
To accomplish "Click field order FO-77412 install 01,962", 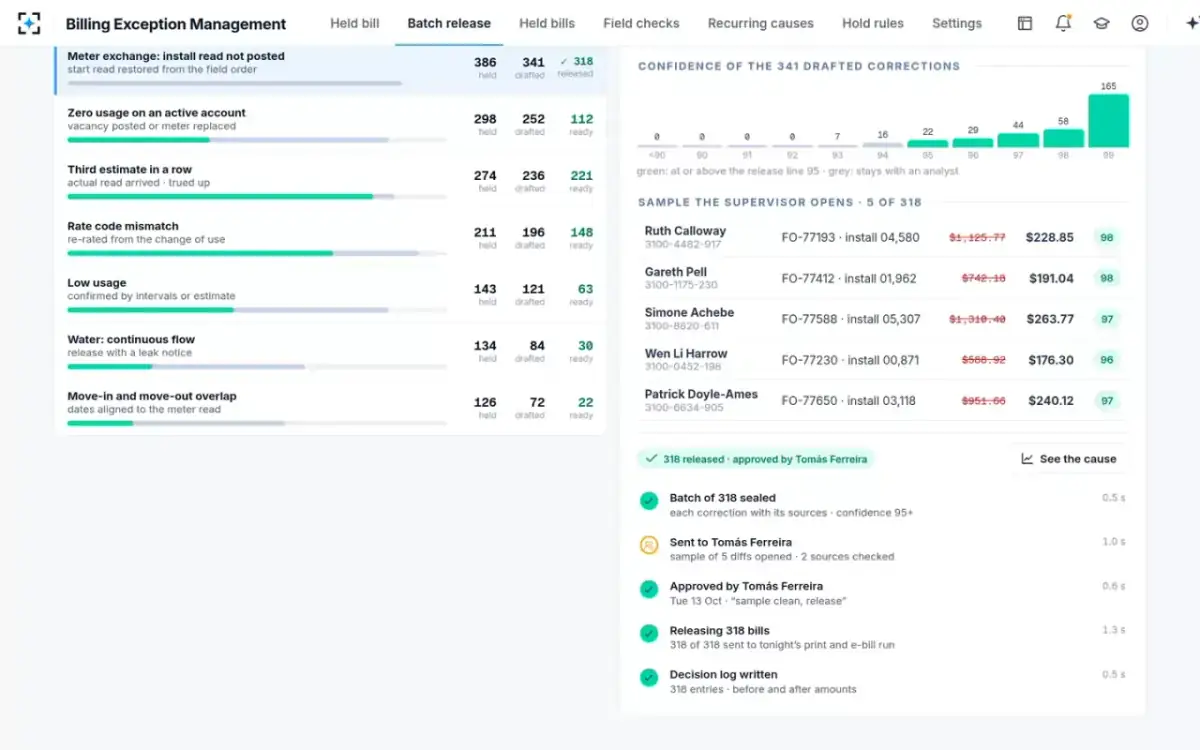I will (x=848, y=279).
